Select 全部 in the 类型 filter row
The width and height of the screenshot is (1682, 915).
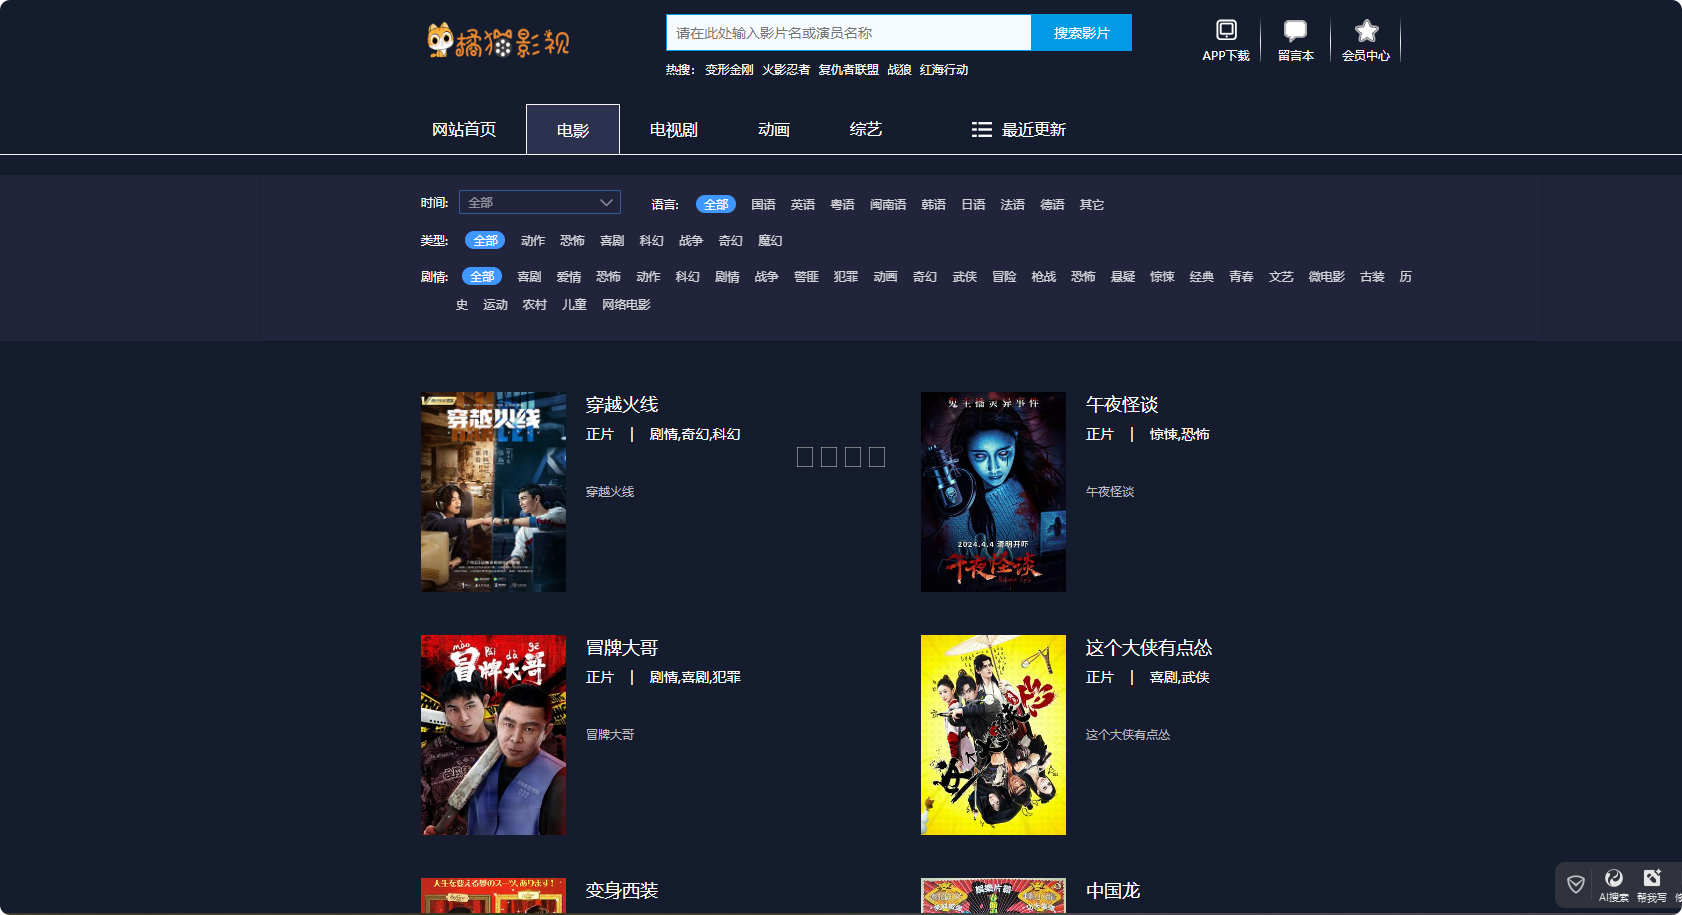pyautogui.click(x=485, y=240)
